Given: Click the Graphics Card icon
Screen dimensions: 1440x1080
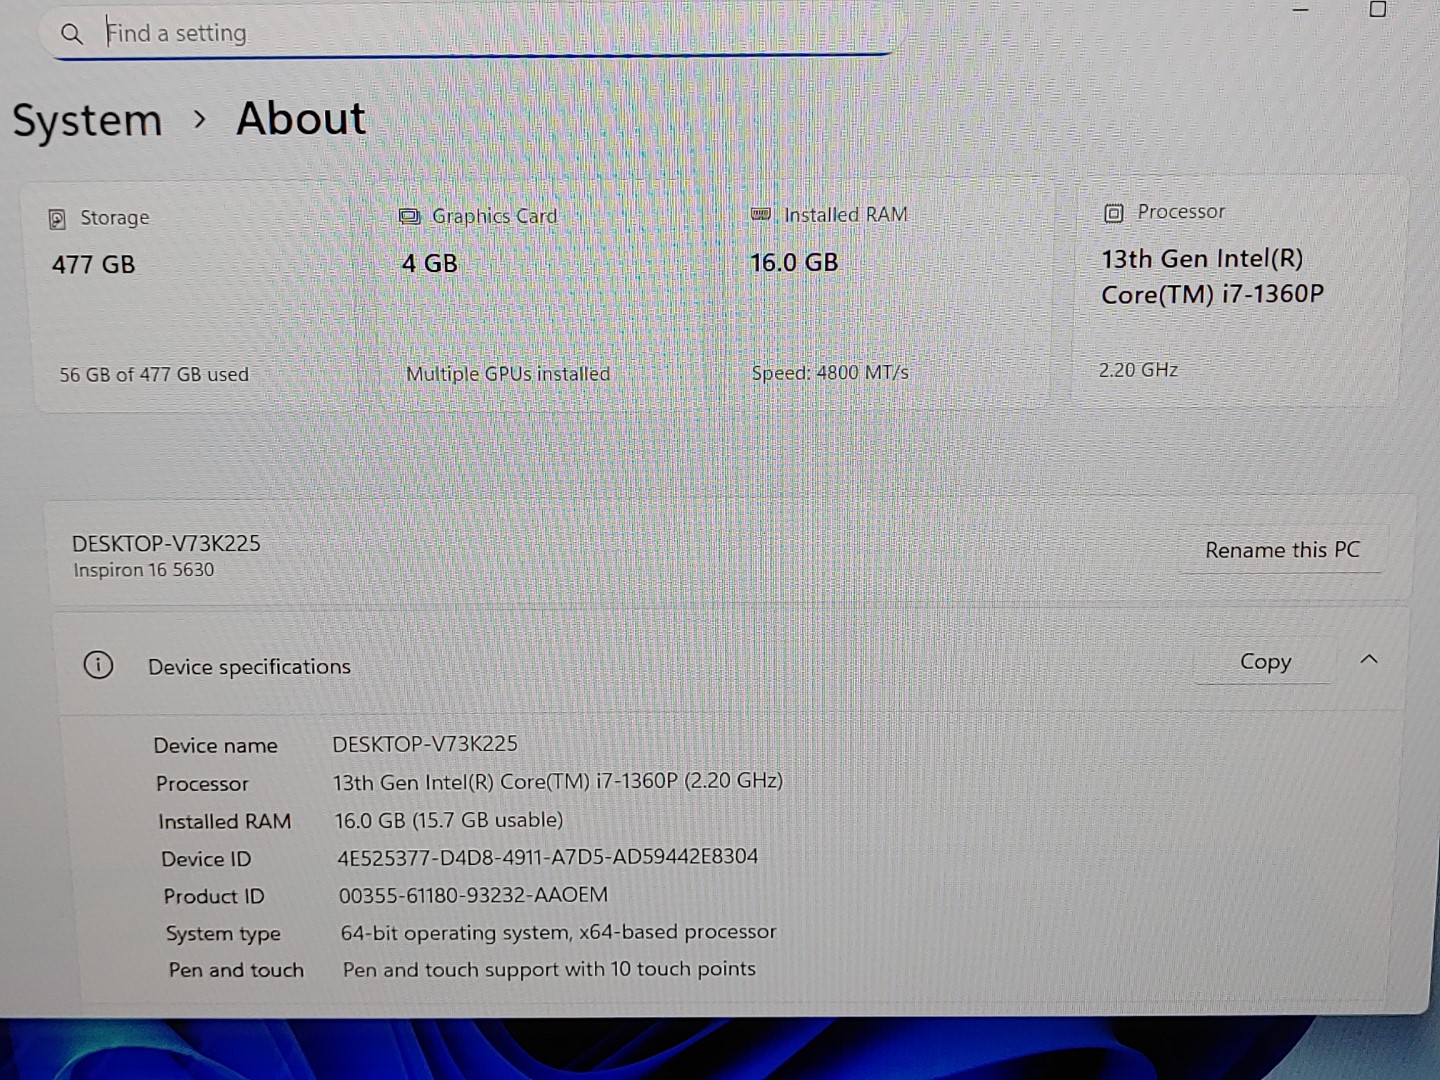Looking at the screenshot, I should pos(409,217).
